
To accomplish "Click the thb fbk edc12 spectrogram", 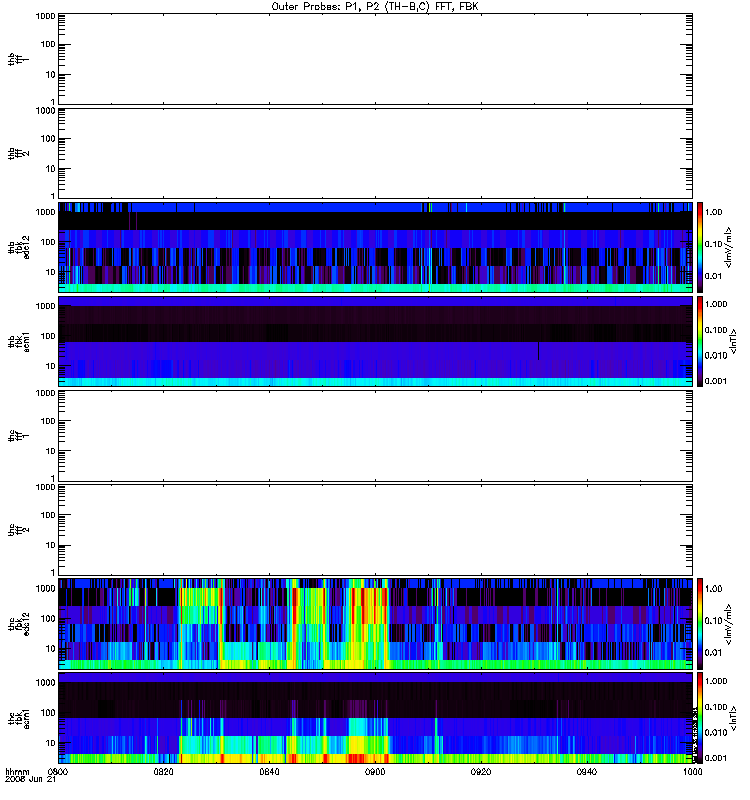I will click(x=375, y=247).
